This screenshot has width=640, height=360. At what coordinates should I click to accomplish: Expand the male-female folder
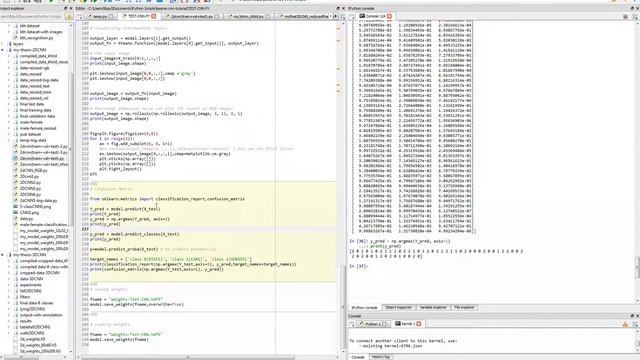tap(9, 122)
